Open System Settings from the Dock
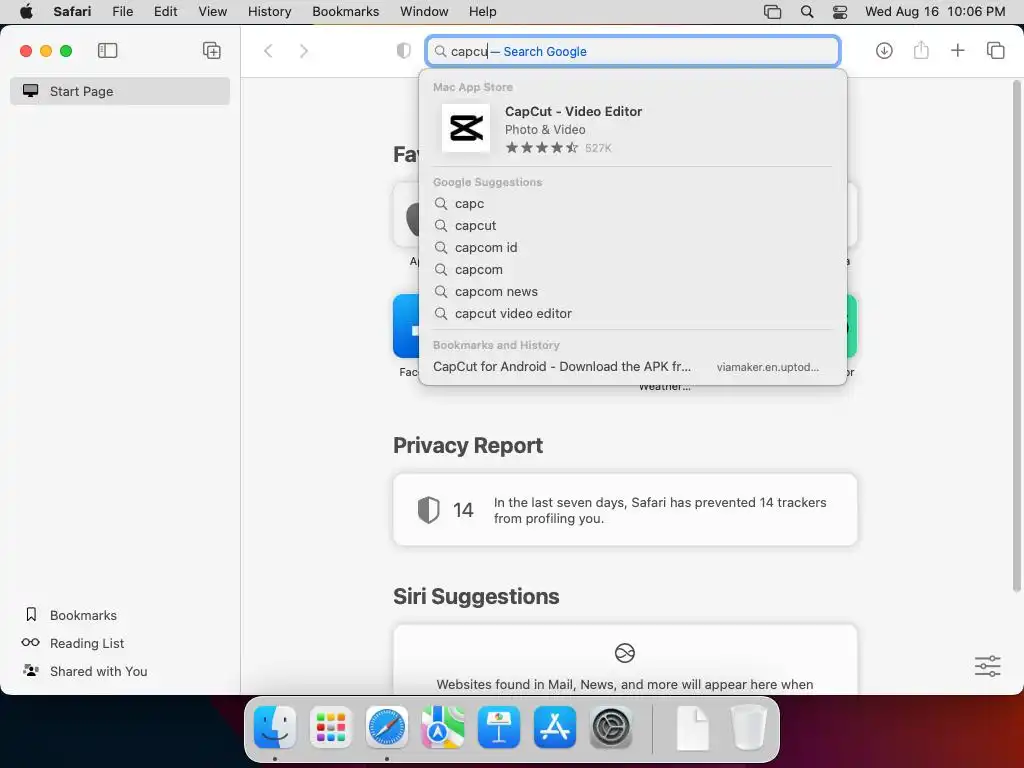This screenshot has width=1024, height=768. tap(611, 727)
